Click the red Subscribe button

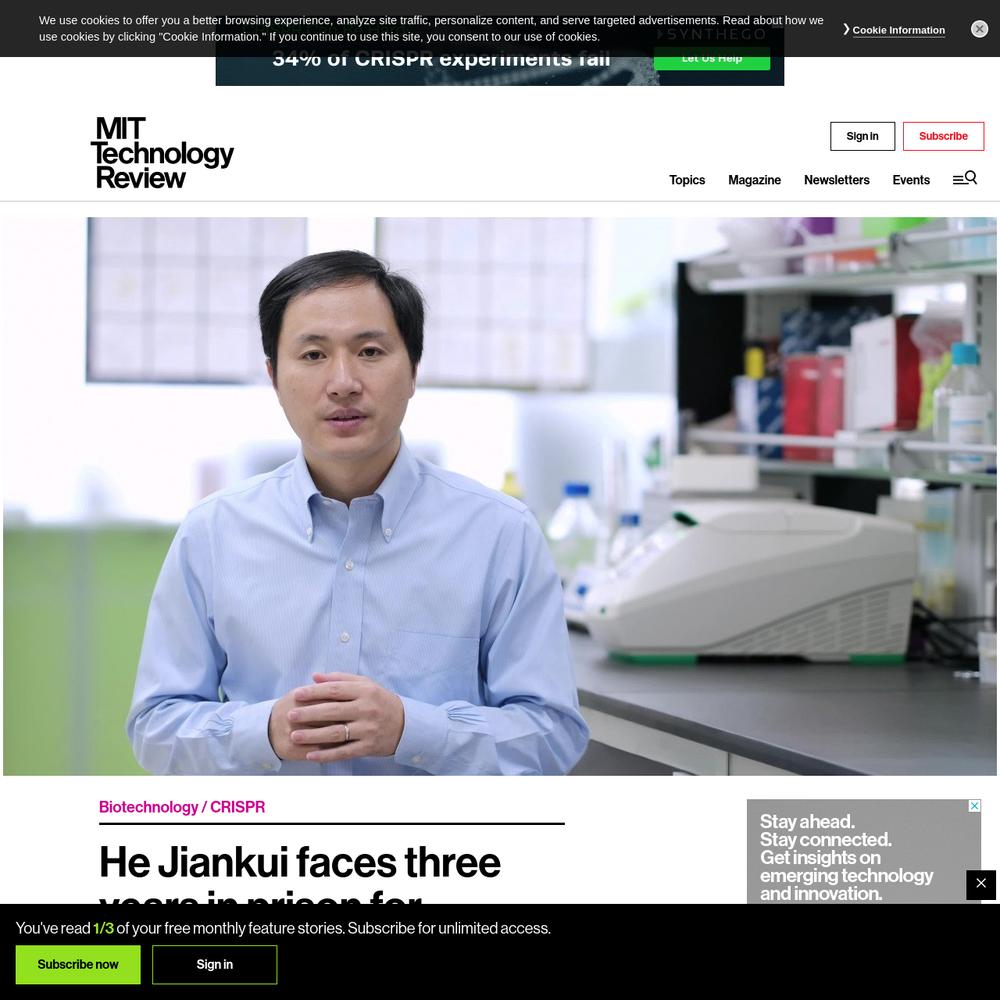coord(943,136)
